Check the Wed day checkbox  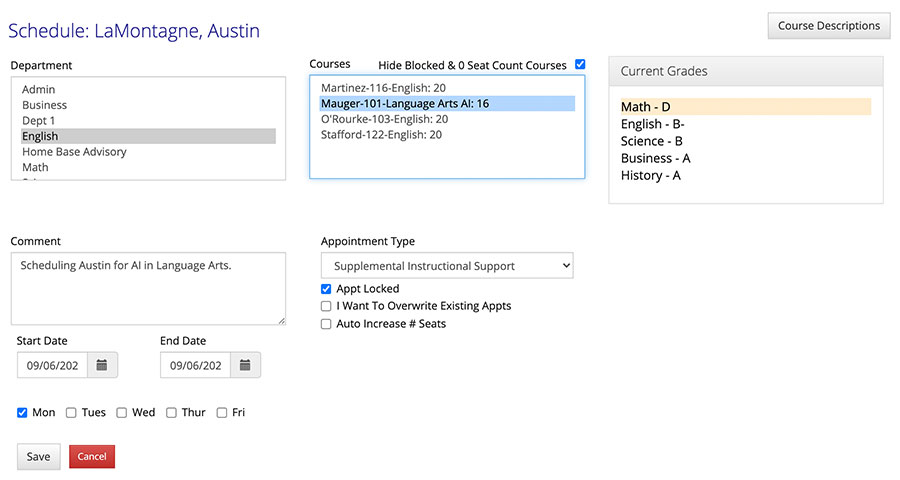click(122, 412)
